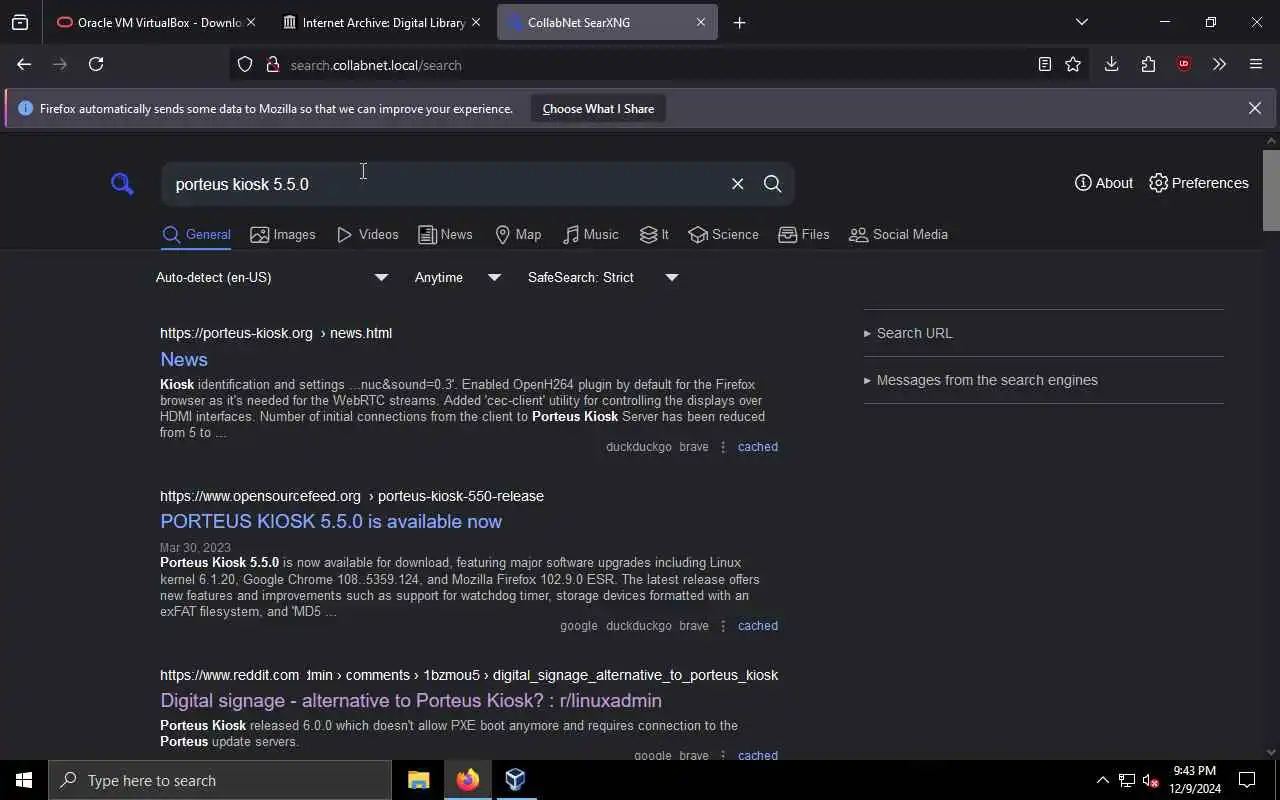Open PORTEUS KIOSK 5.5.0 is available result
Screen dimensions: 1280x800
pyautogui.click(x=331, y=521)
